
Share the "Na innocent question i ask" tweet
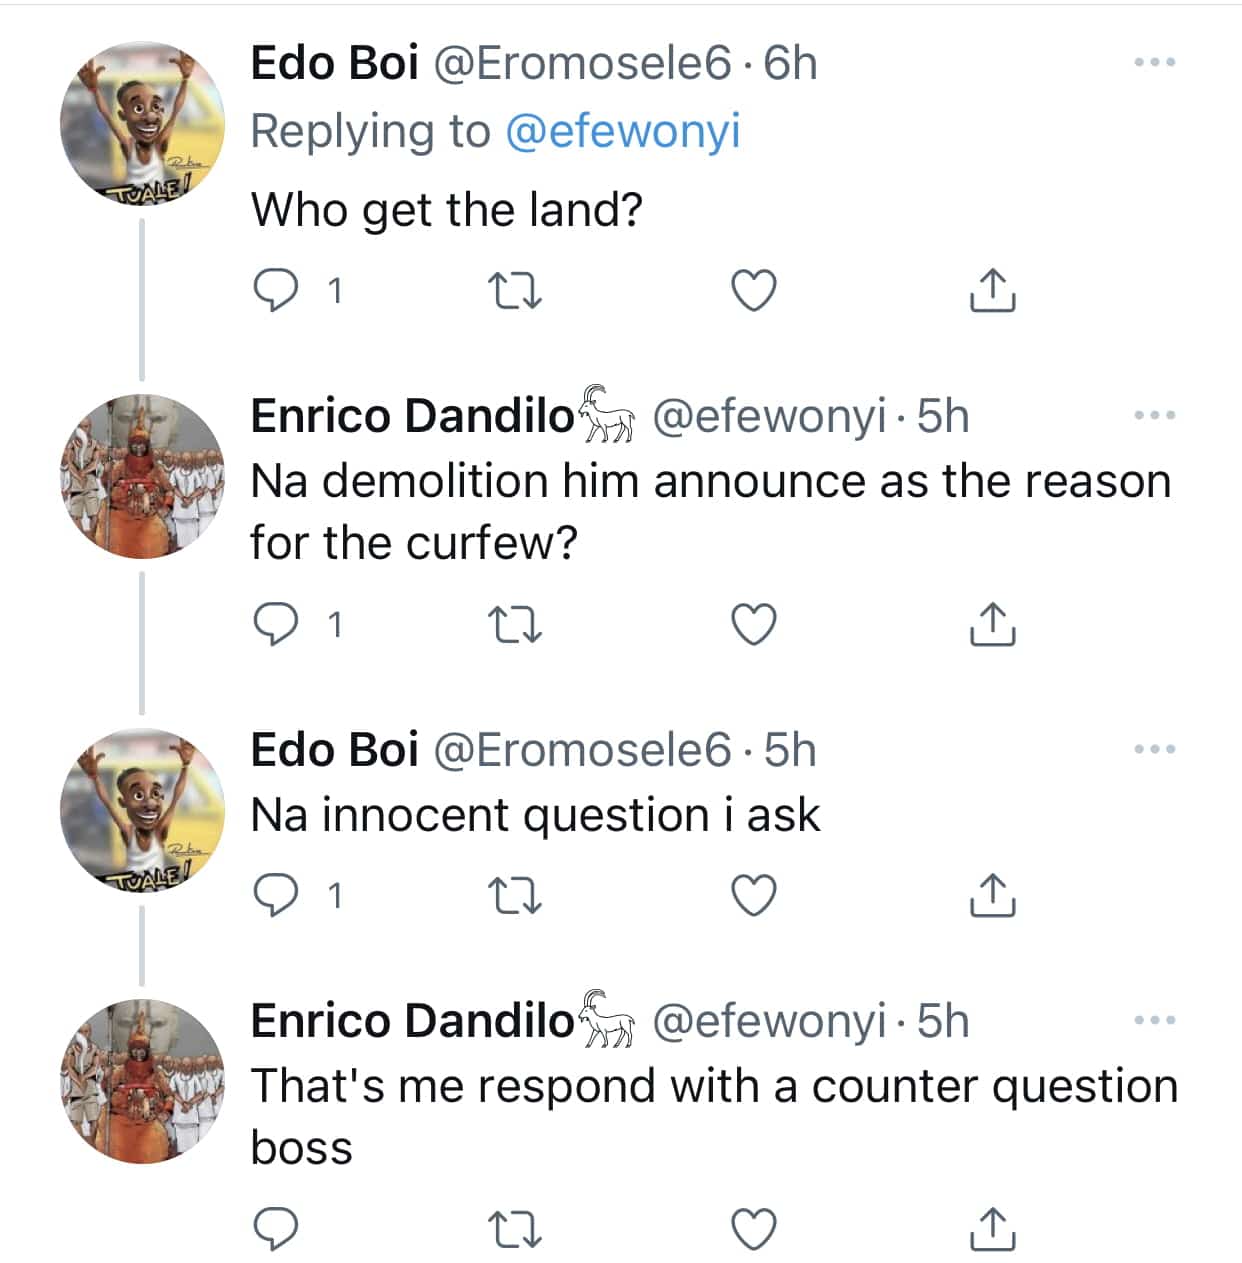[993, 895]
